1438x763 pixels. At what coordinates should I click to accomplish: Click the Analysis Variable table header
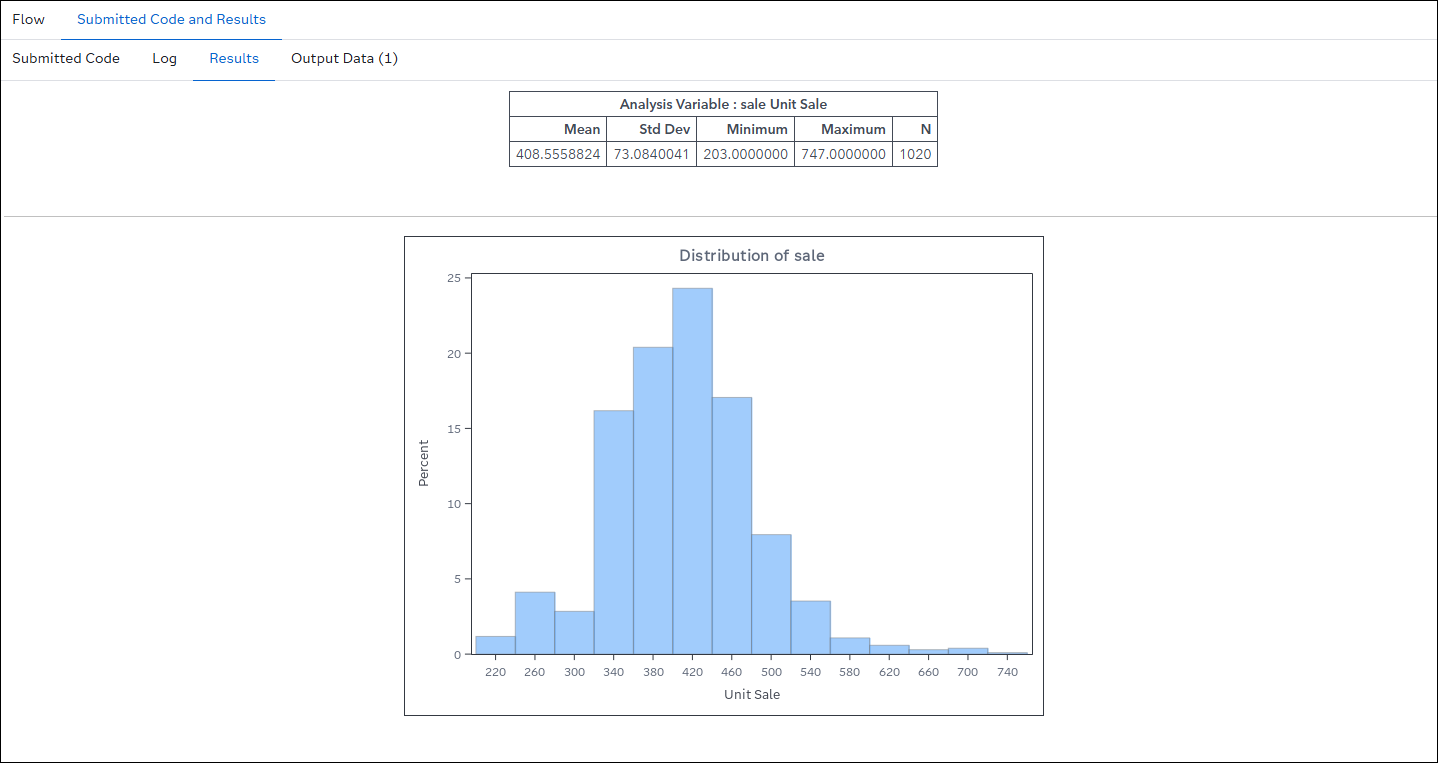(723, 104)
